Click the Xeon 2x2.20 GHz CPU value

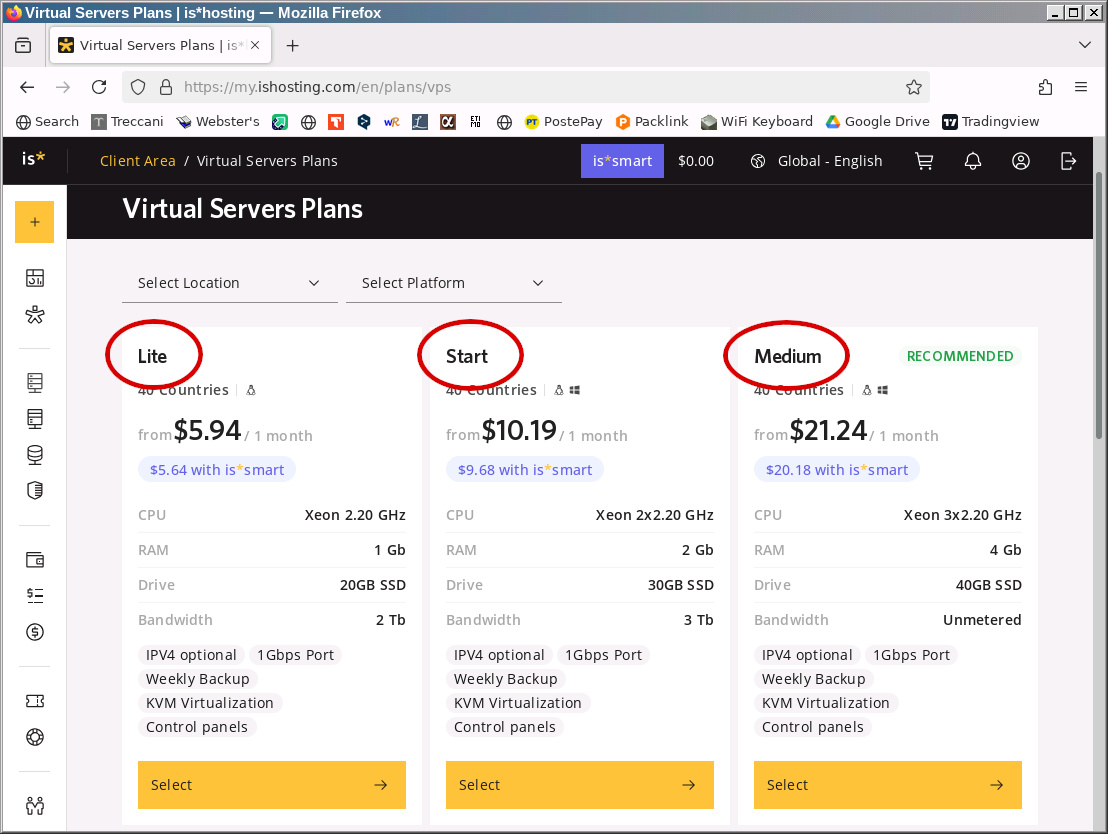[x=654, y=515]
